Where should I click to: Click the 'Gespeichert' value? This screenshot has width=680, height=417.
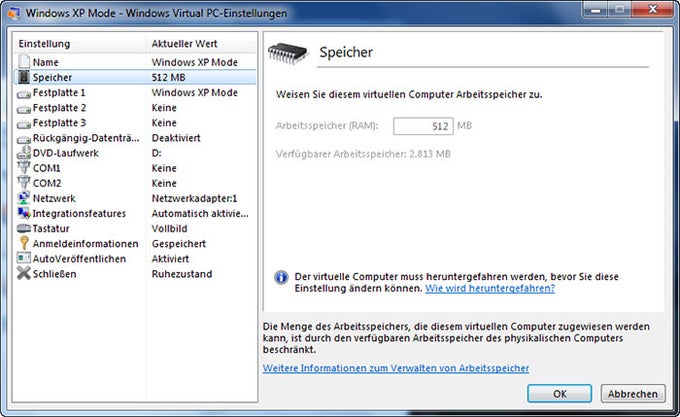tap(179, 244)
